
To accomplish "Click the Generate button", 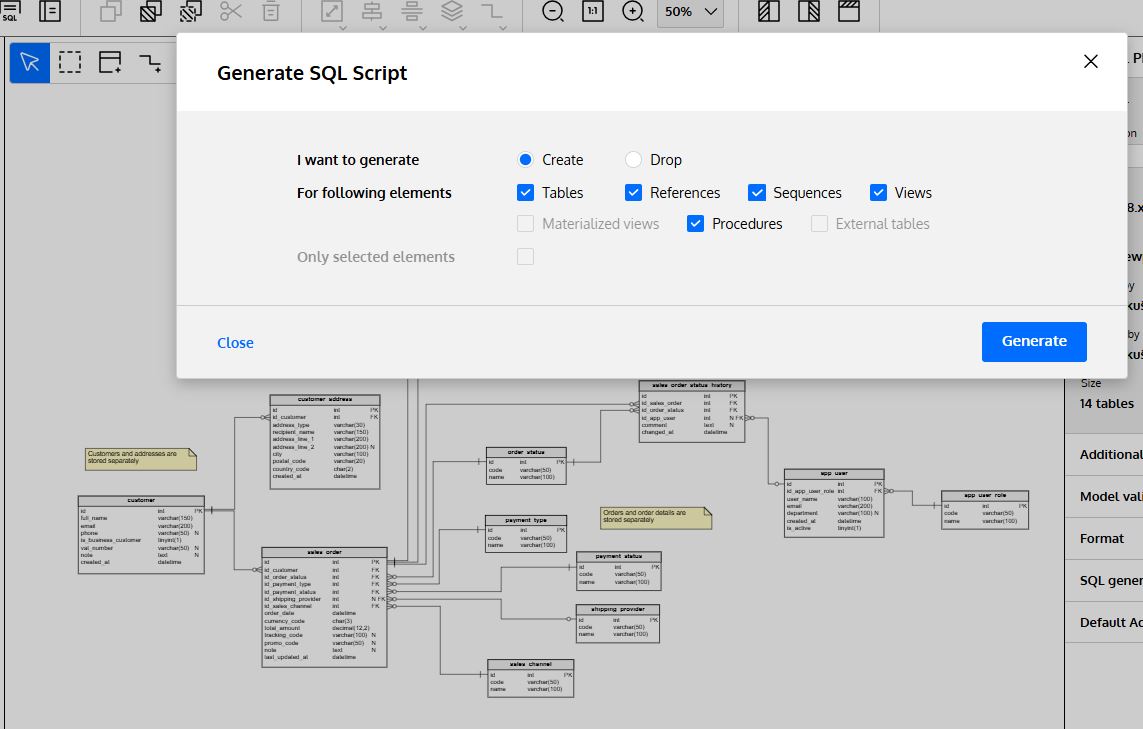I will [1034, 341].
